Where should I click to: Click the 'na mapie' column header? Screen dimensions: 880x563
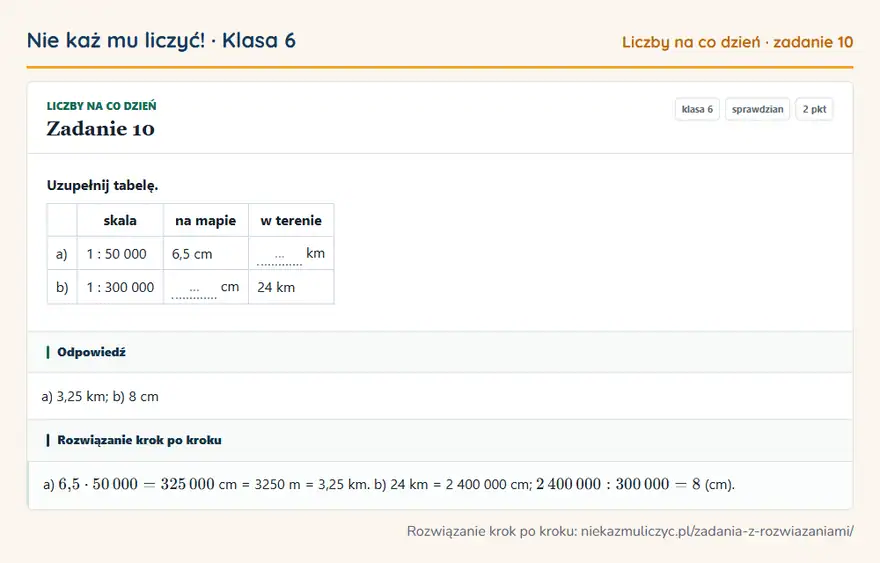coord(205,220)
